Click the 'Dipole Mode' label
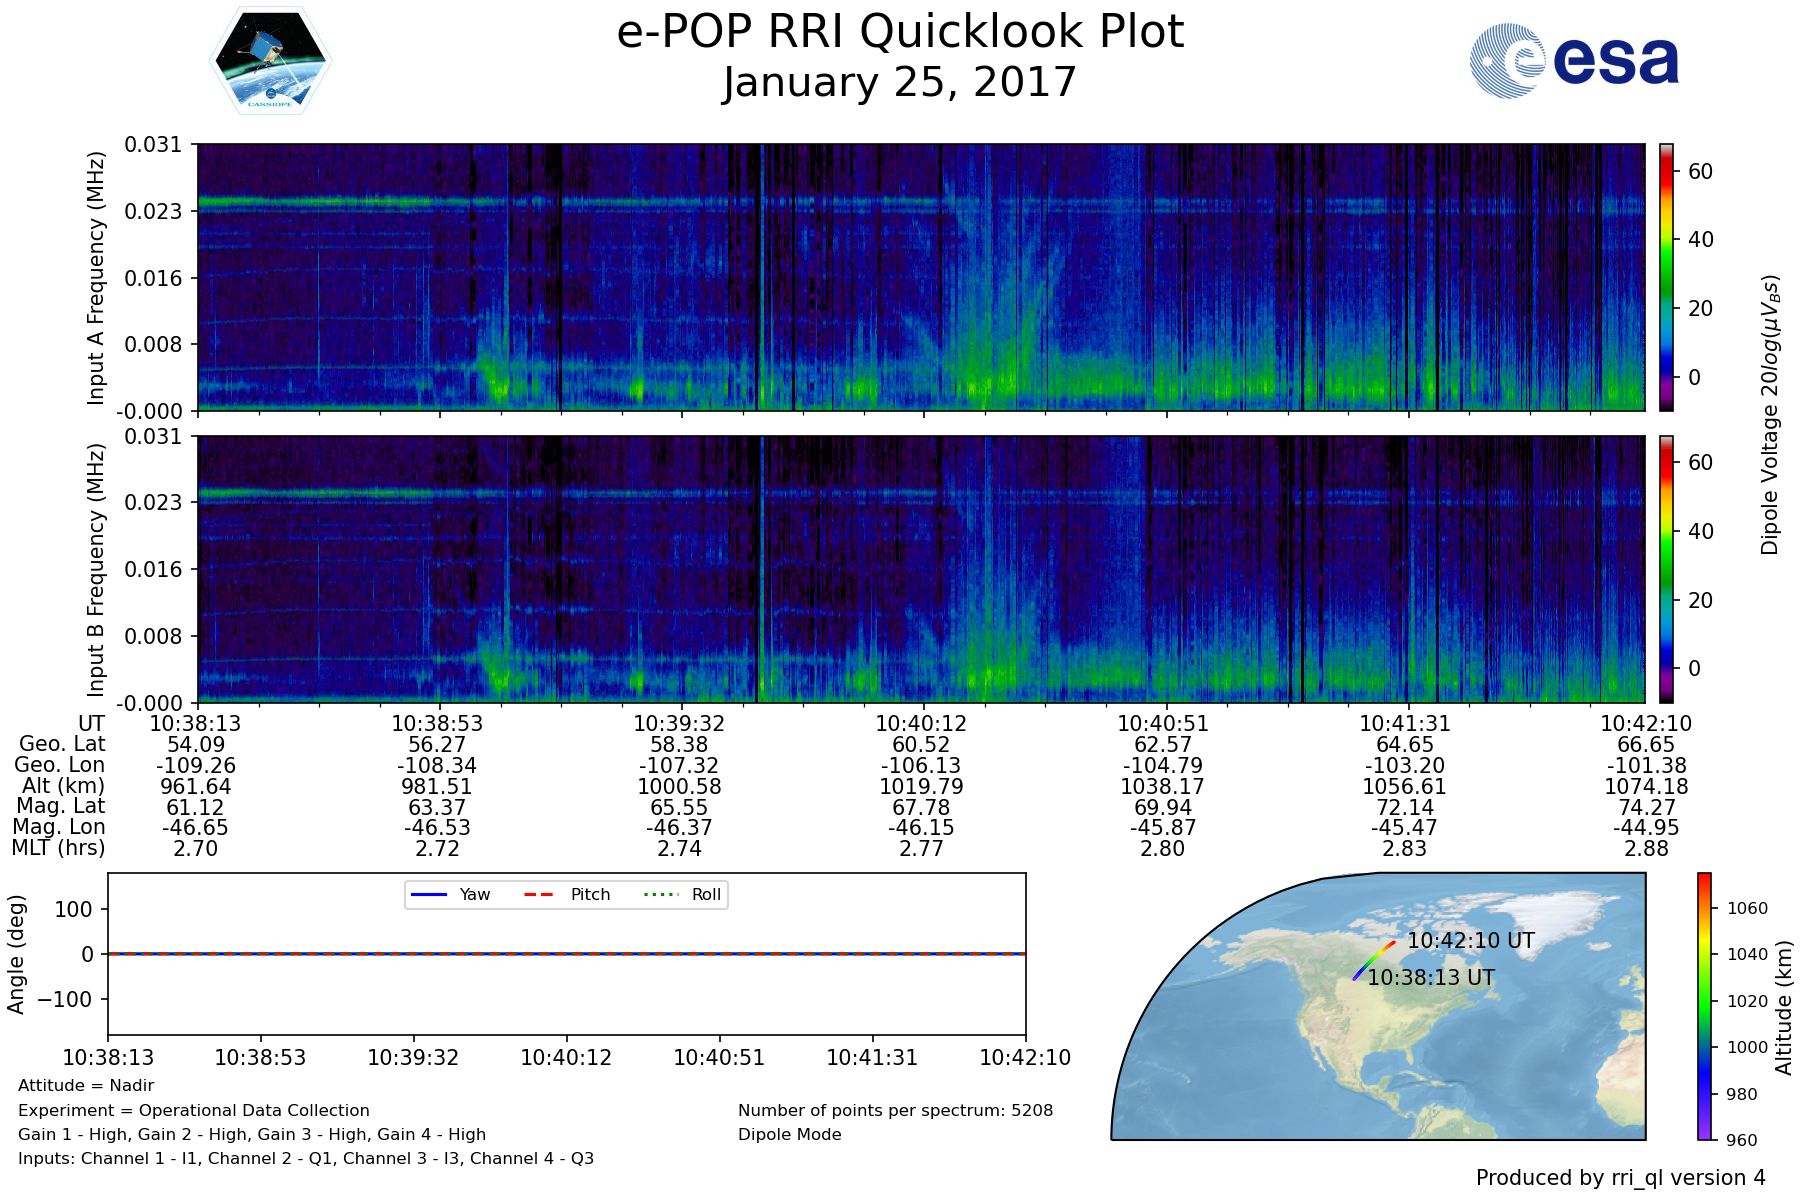 pos(790,1134)
